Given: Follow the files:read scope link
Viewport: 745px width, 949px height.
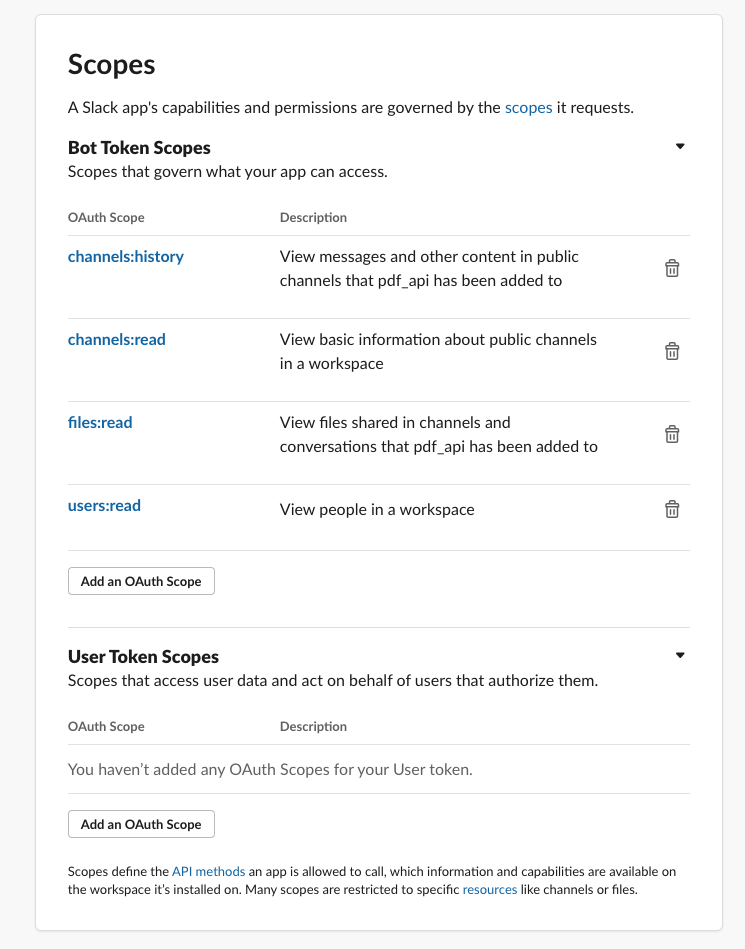Looking at the screenshot, I should pyautogui.click(x=100, y=422).
